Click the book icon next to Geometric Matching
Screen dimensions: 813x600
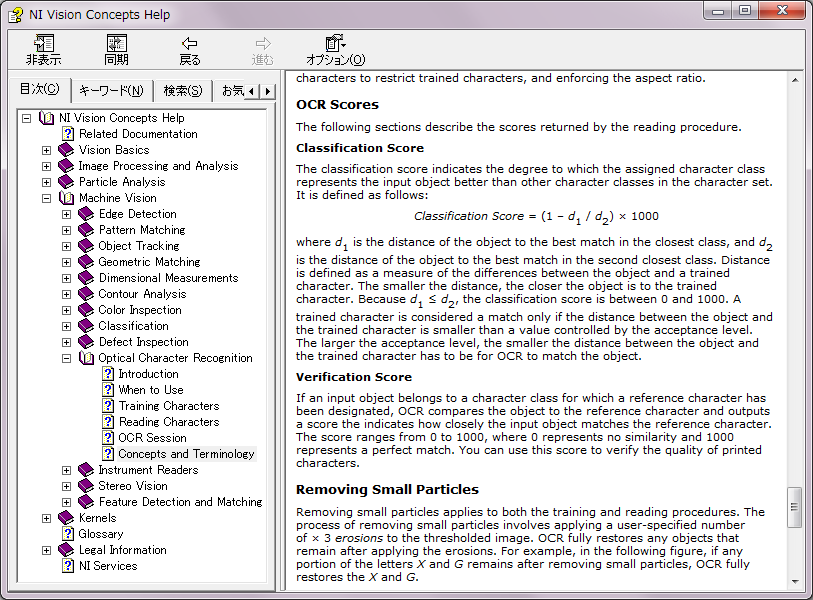pyautogui.click(x=86, y=262)
